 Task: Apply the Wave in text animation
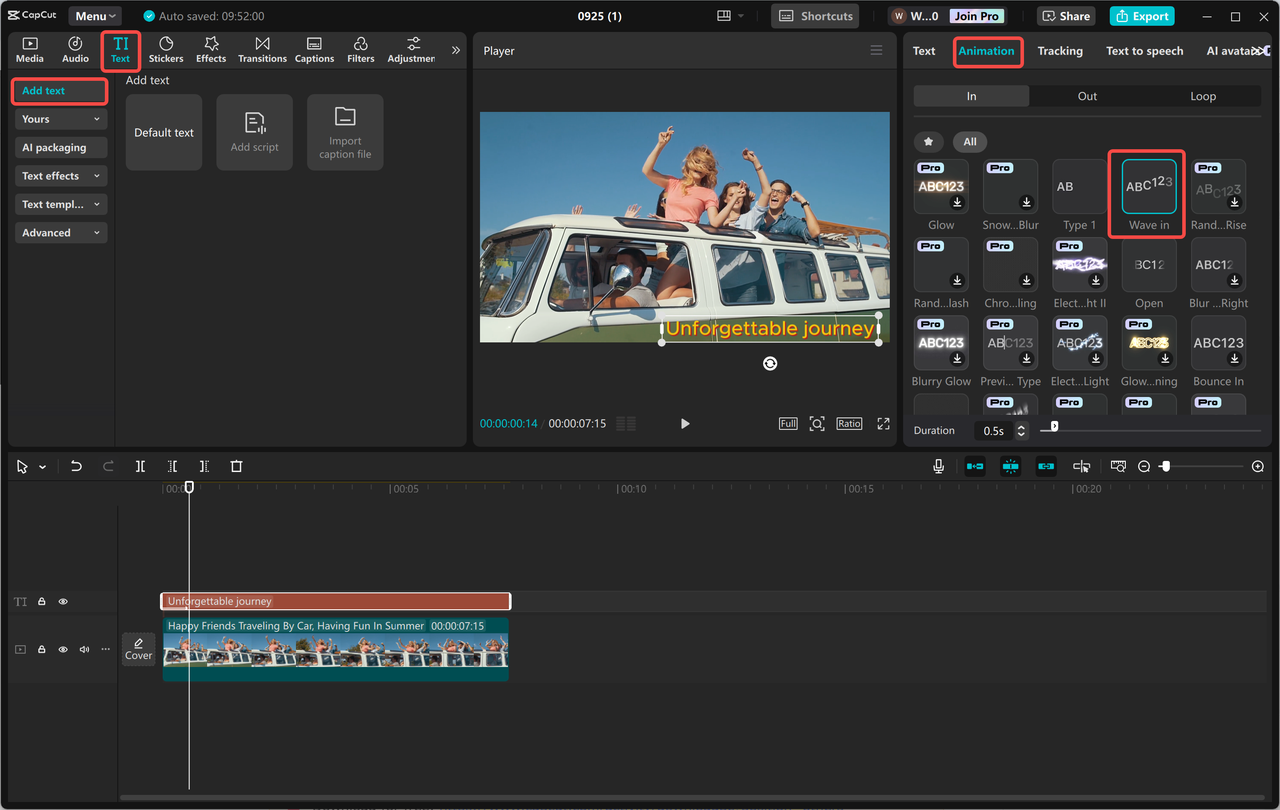[x=1148, y=186]
